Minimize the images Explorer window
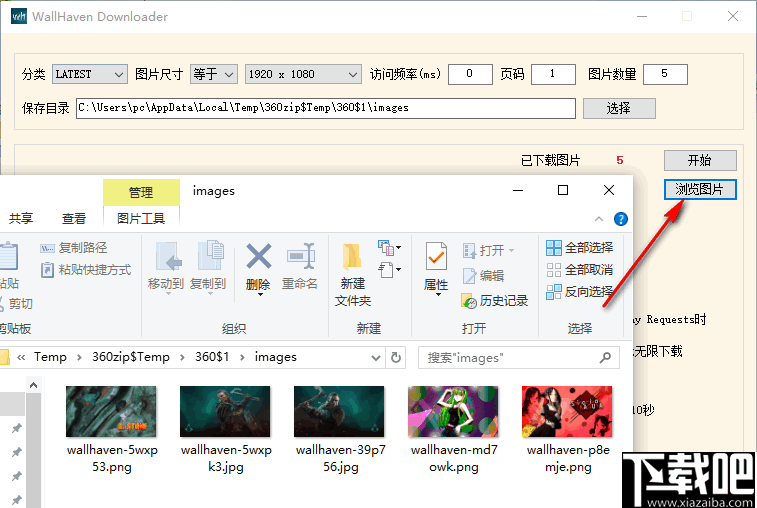757x508 pixels. coord(518,190)
